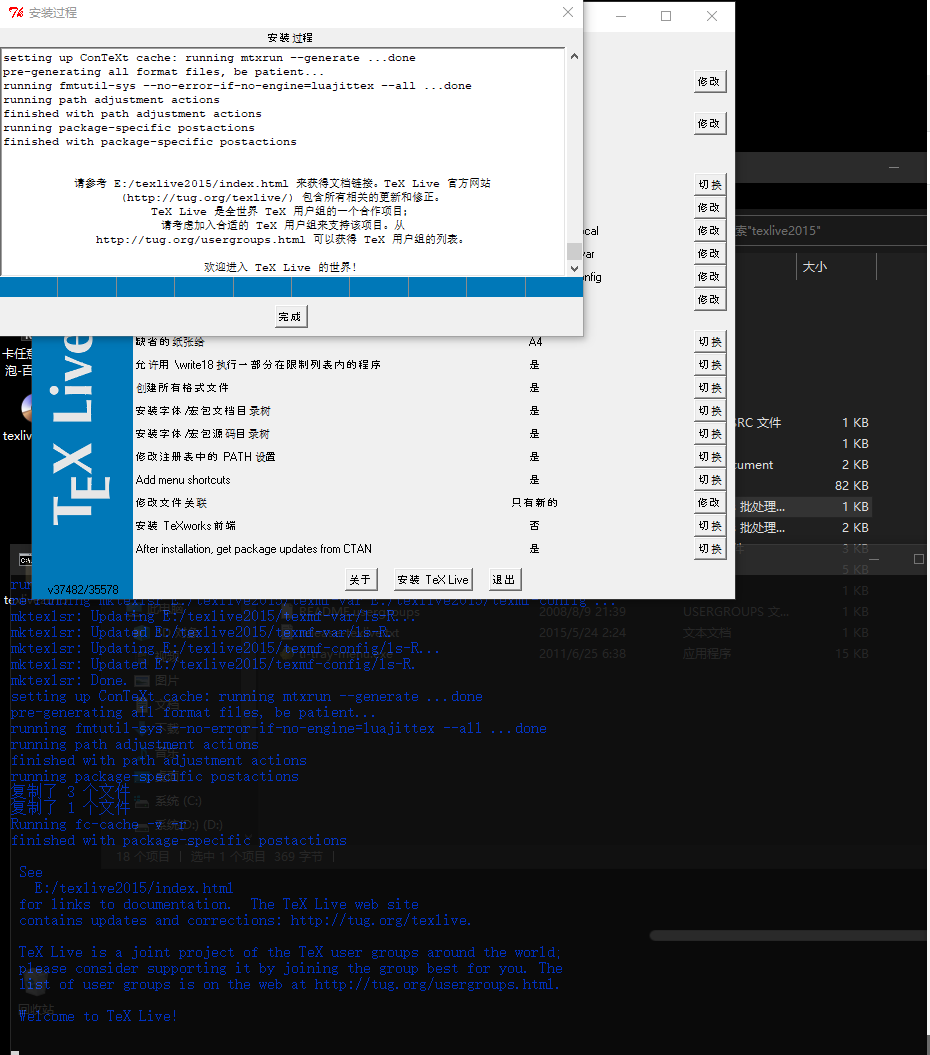Viewport: 930px width, 1055px height.
Task: Maximize the TeX Live installer window
Action: pos(666,16)
